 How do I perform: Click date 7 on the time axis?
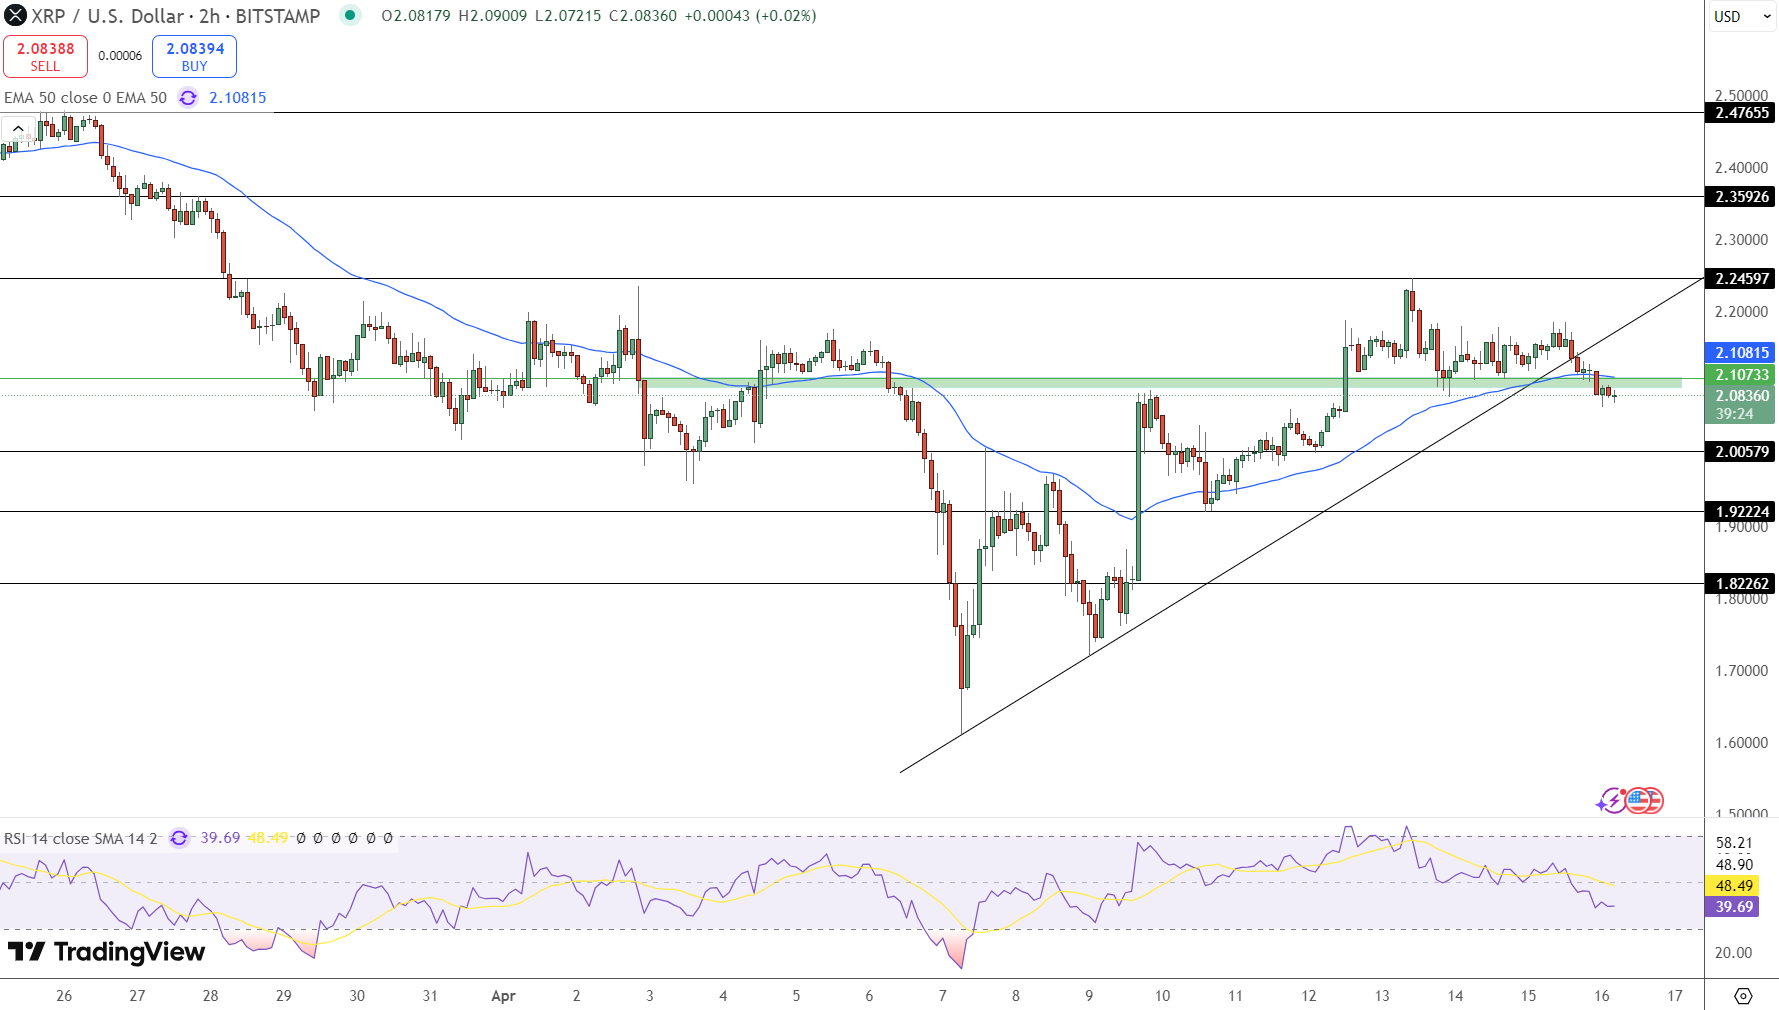point(942,996)
